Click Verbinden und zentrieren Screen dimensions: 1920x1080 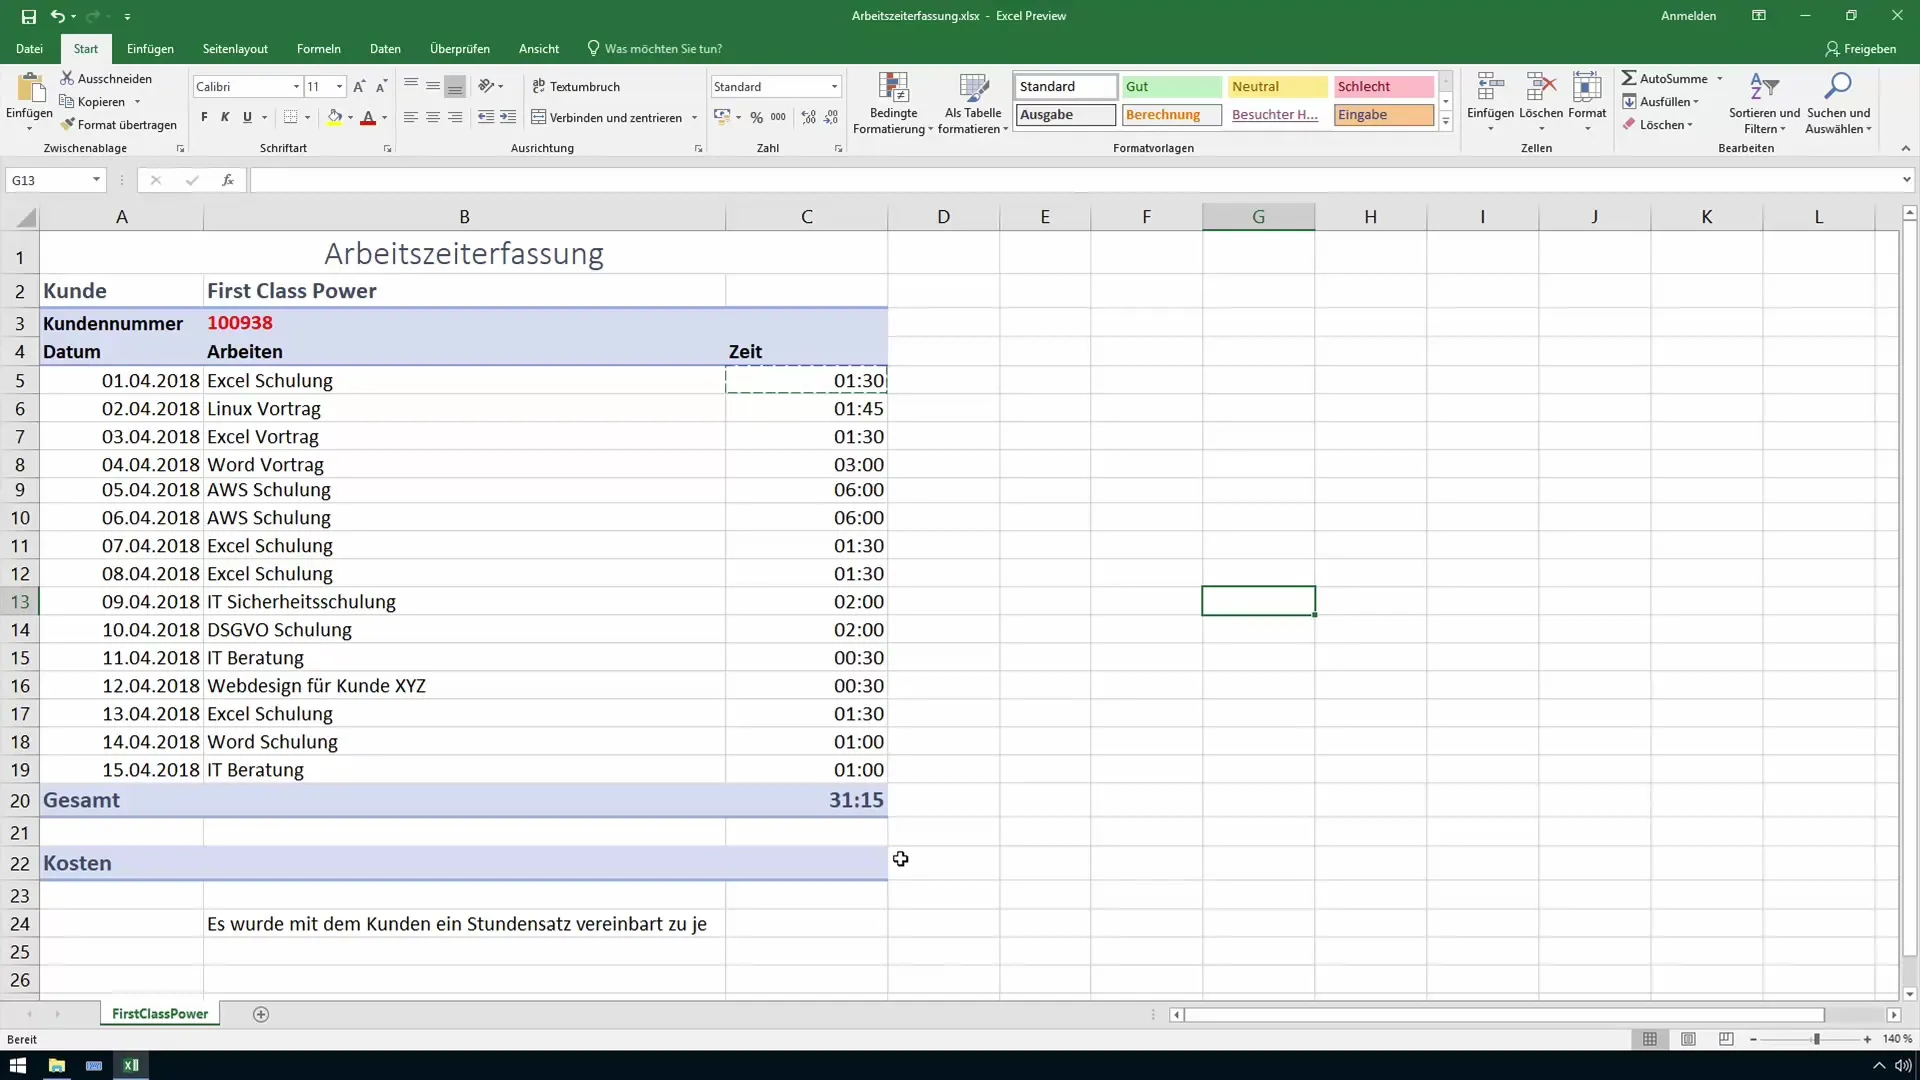607,118
